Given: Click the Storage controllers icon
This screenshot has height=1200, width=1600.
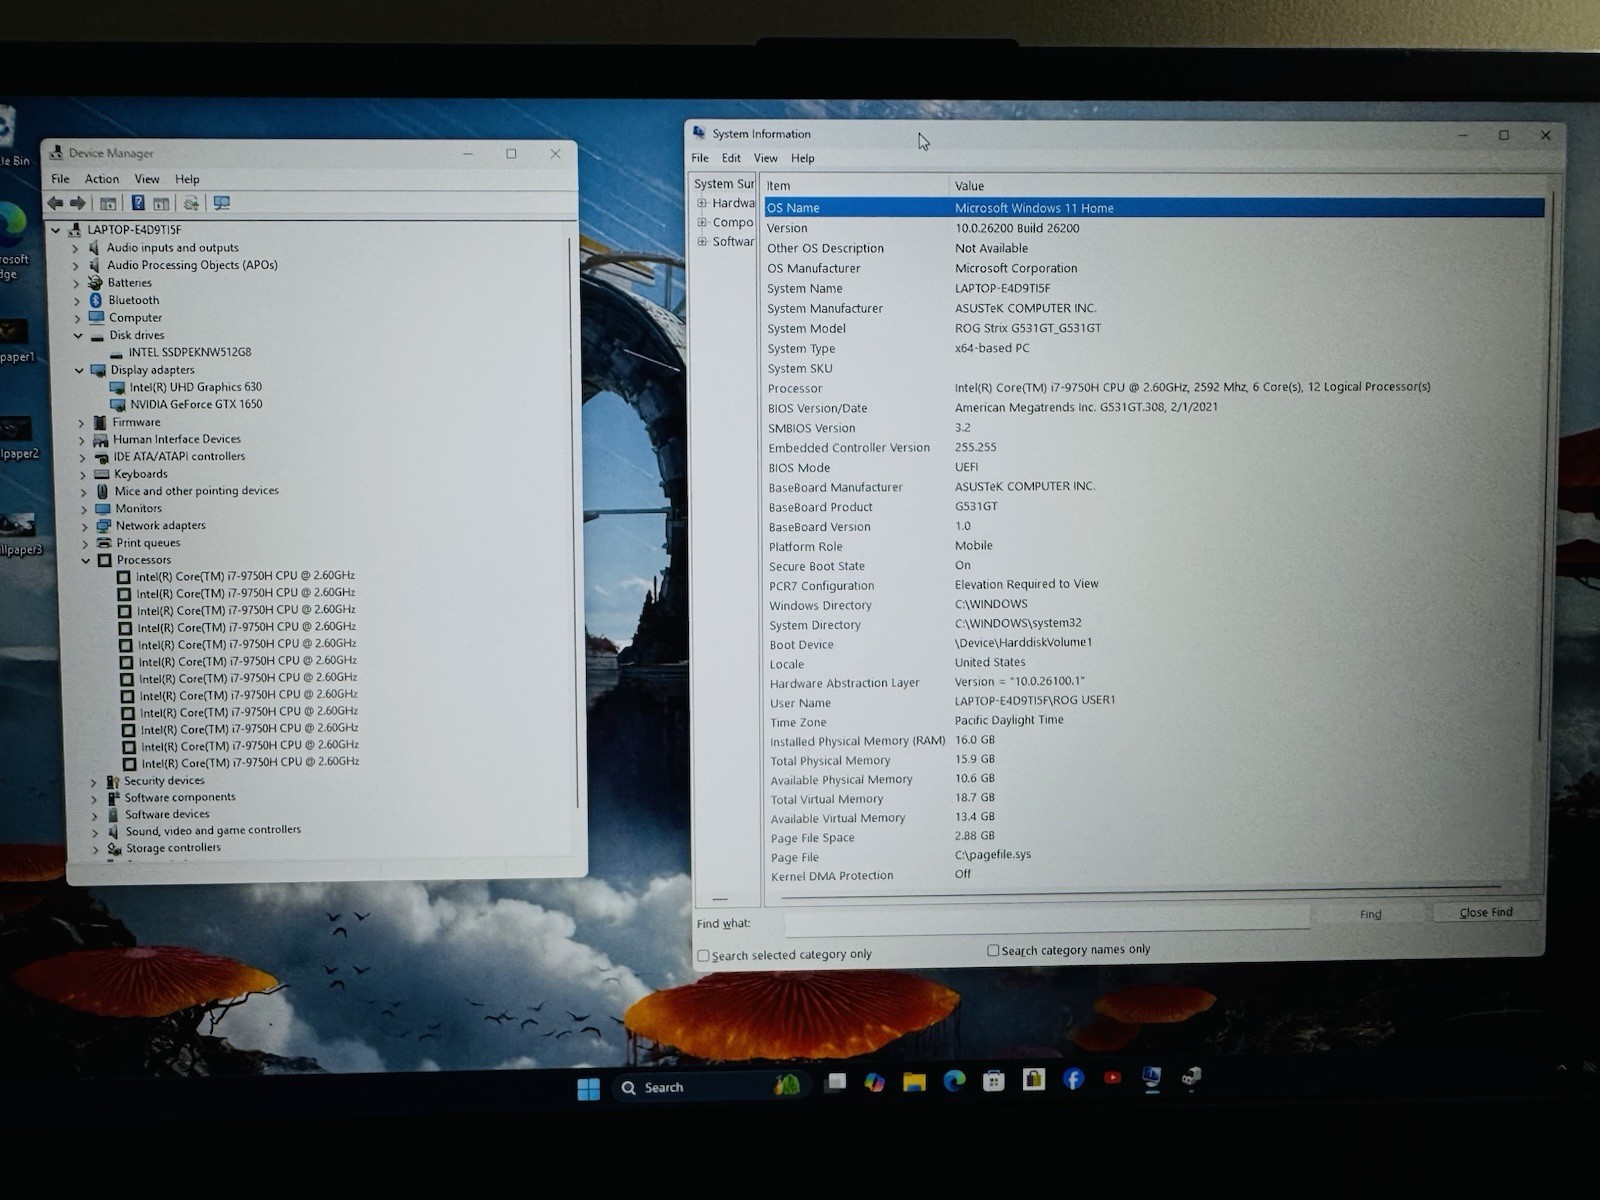Looking at the screenshot, I should pos(115,848).
